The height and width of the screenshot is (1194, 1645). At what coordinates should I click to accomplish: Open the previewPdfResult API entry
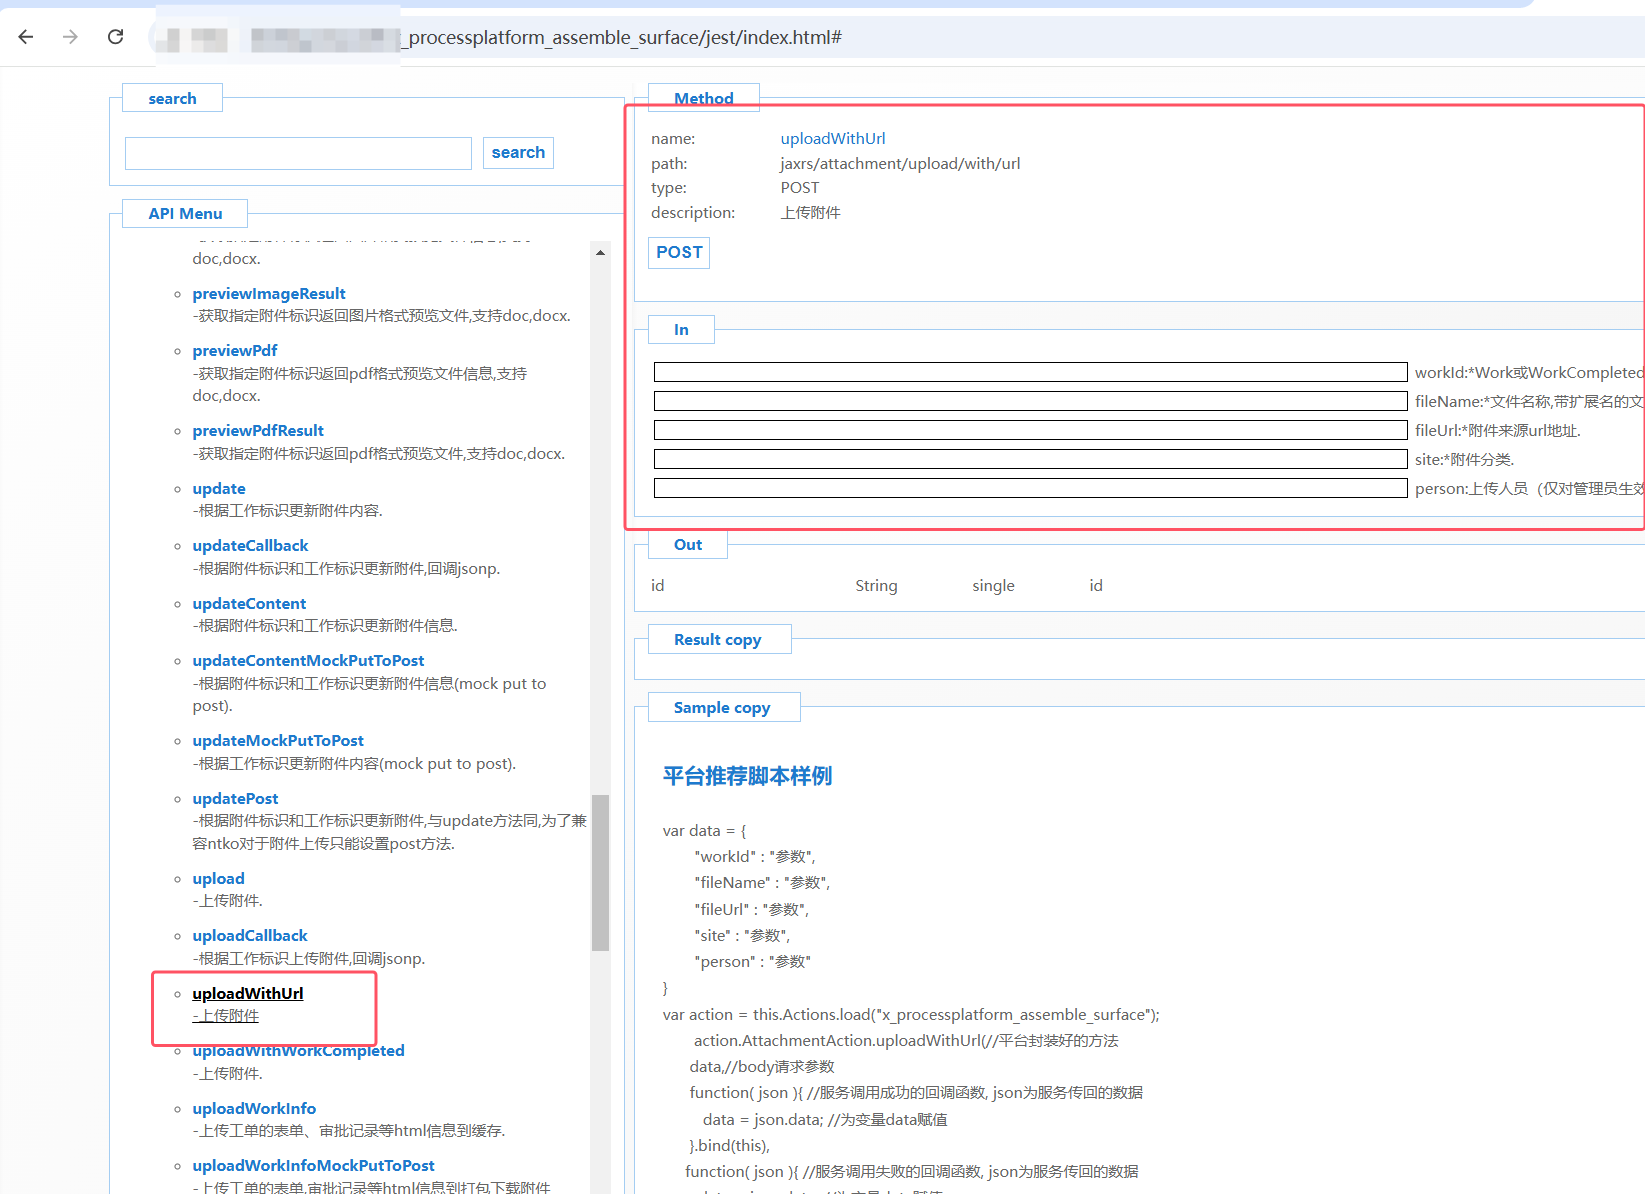tap(258, 431)
